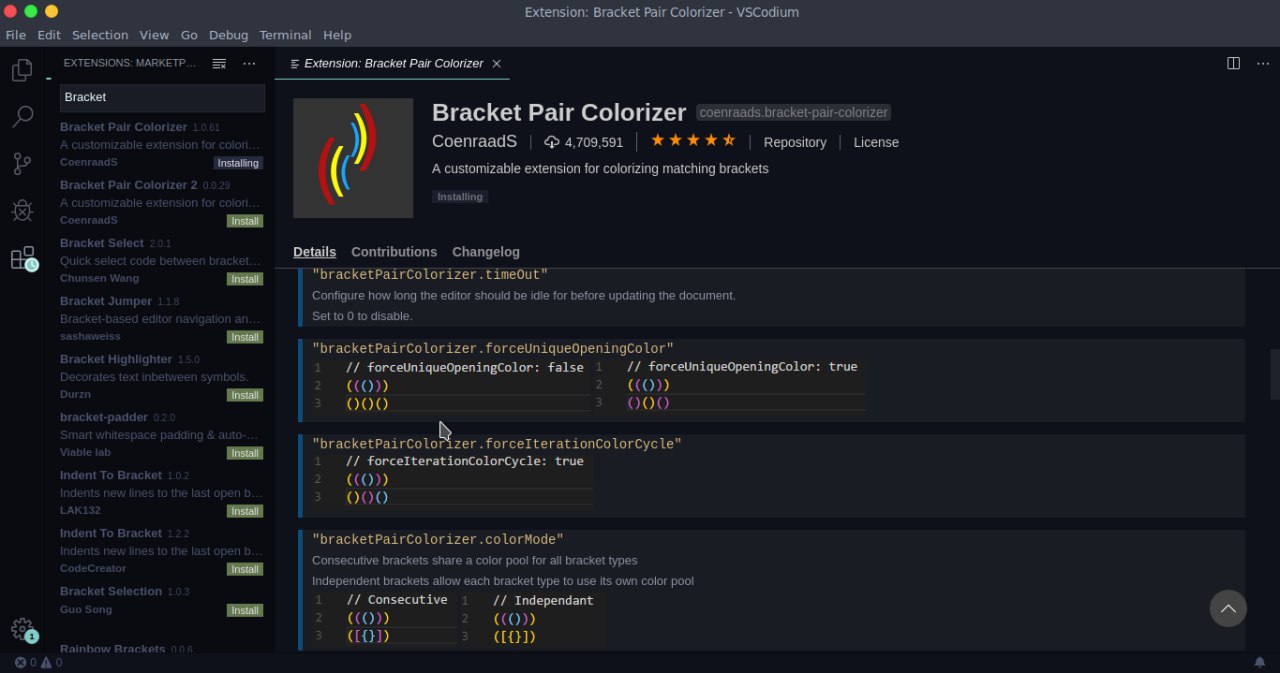The width and height of the screenshot is (1280, 673).
Task: Select Bracket Highlighter extension entry
Action: click(160, 376)
